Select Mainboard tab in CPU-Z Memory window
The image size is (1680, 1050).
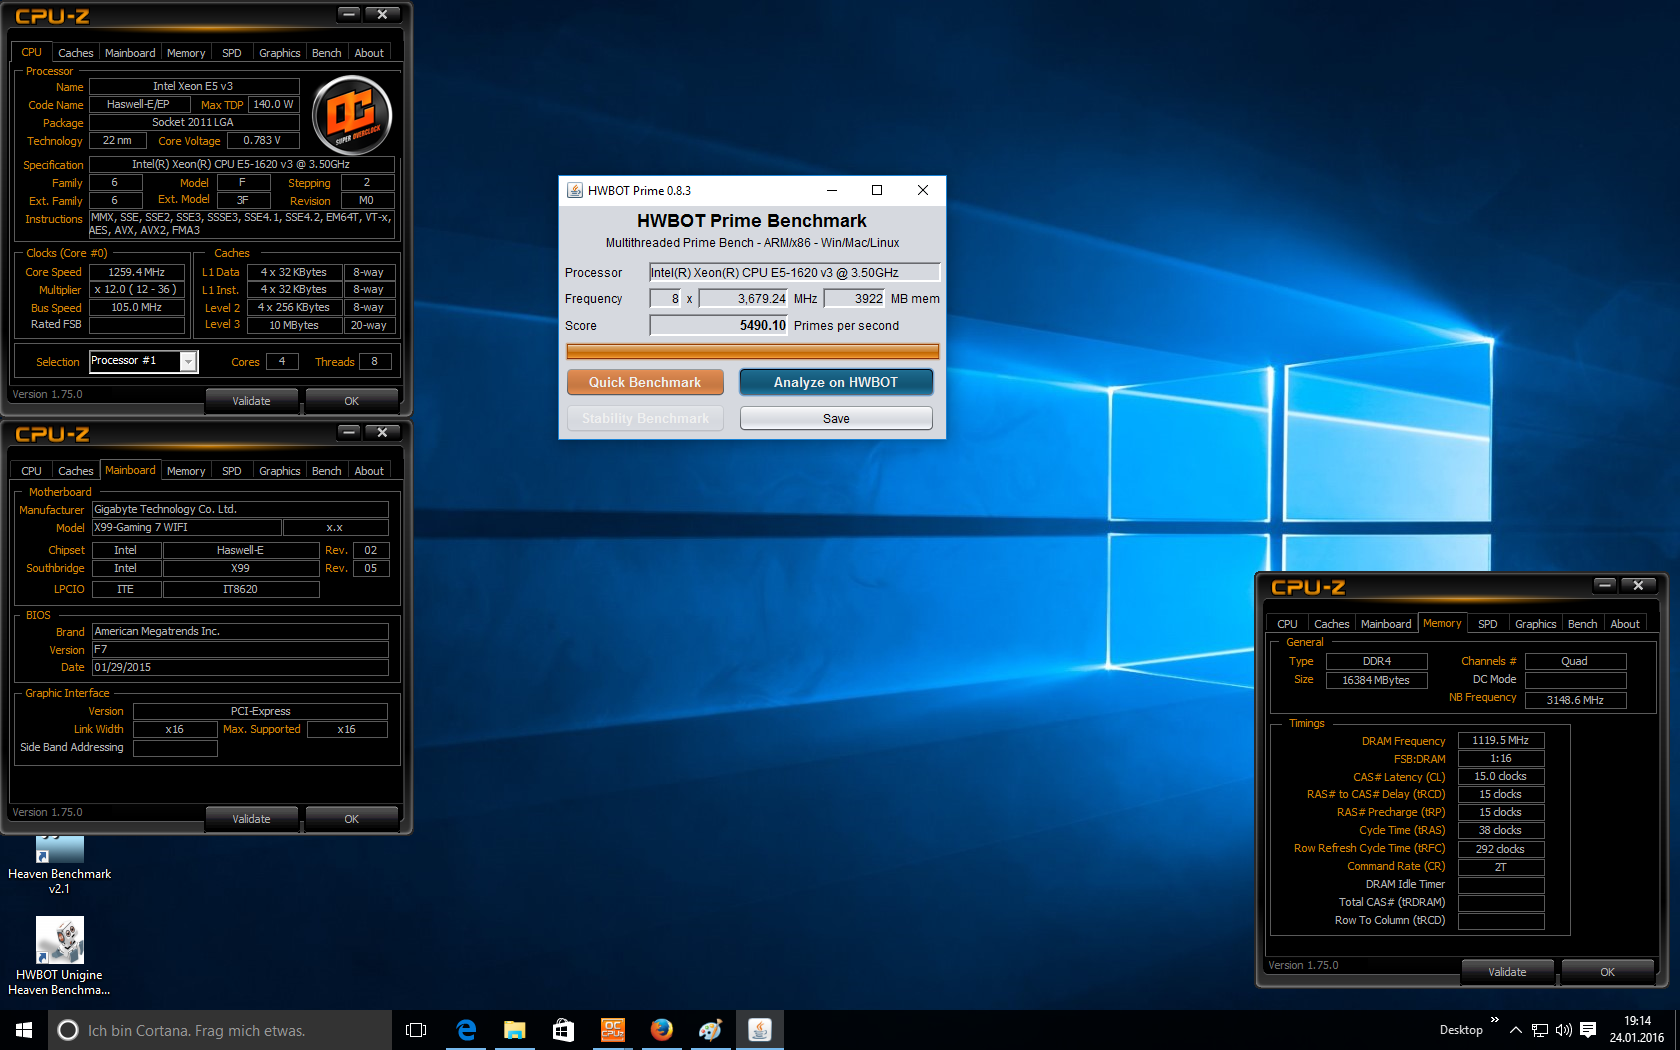[1386, 624]
